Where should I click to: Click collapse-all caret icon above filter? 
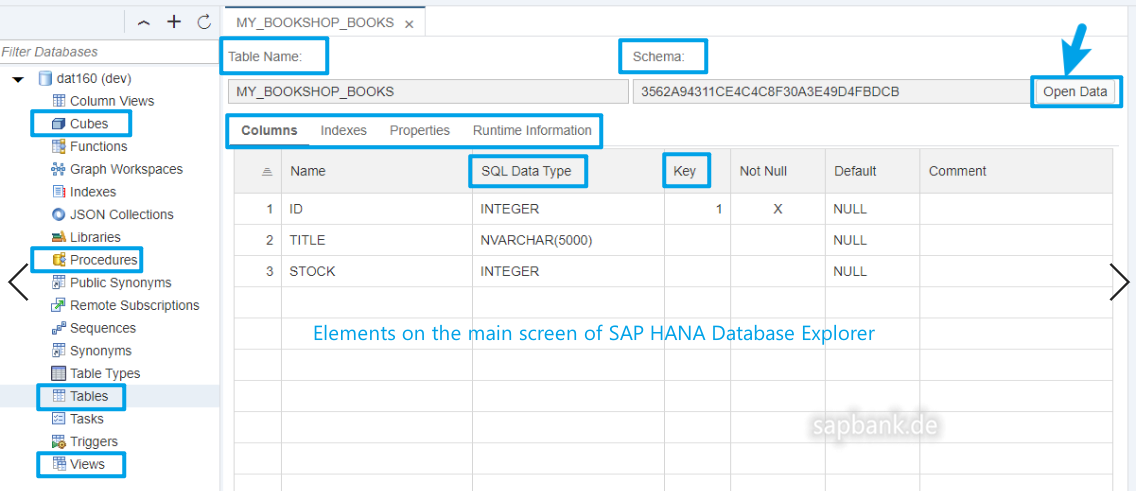point(144,22)
